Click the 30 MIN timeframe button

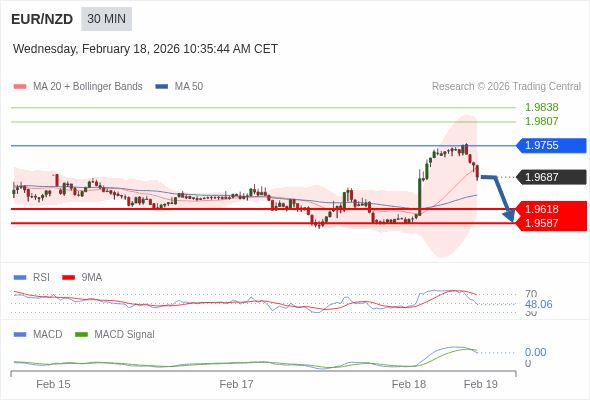(106, 19)
